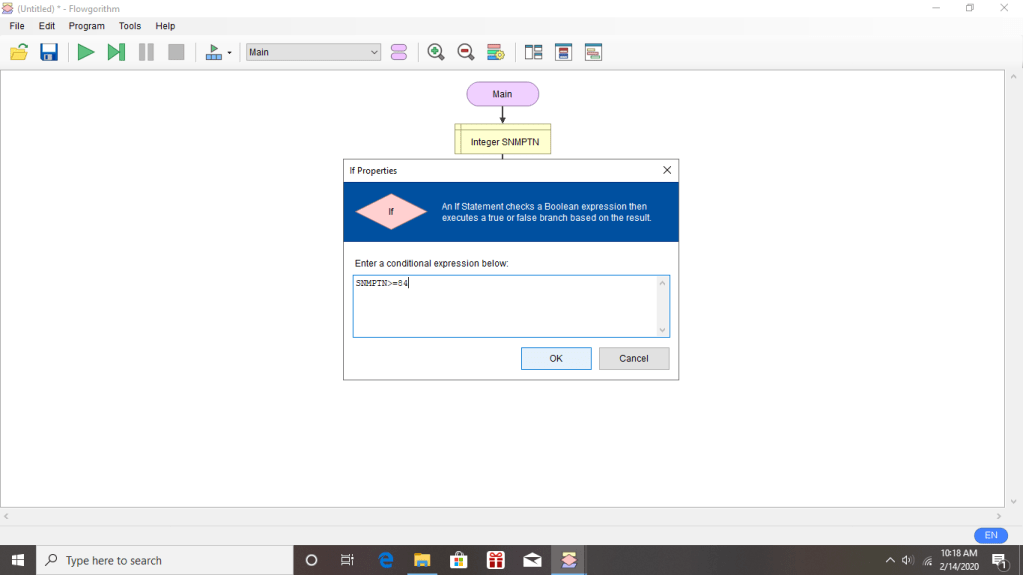
Task: Open Microsoft Edge from the taskbar
Action: click(x=386, y=560)
